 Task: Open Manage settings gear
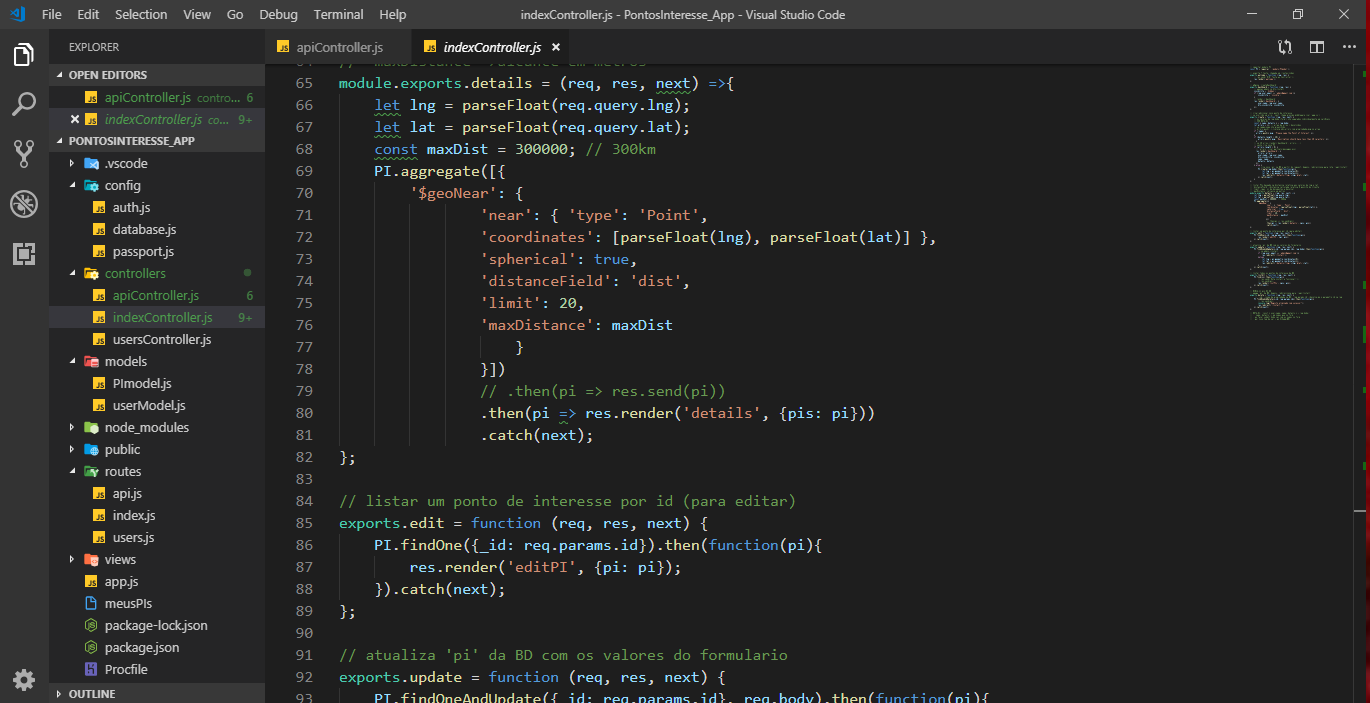click(x=24, y=680)
